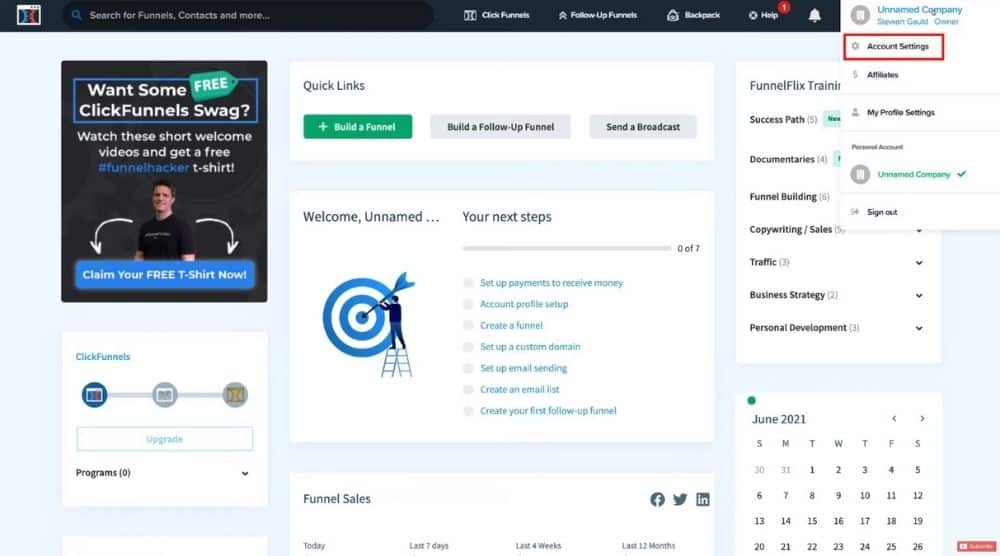1000x556 pixels.
Task: Share Funnel Sales on Twitter
Action: (x=680, y=499)
